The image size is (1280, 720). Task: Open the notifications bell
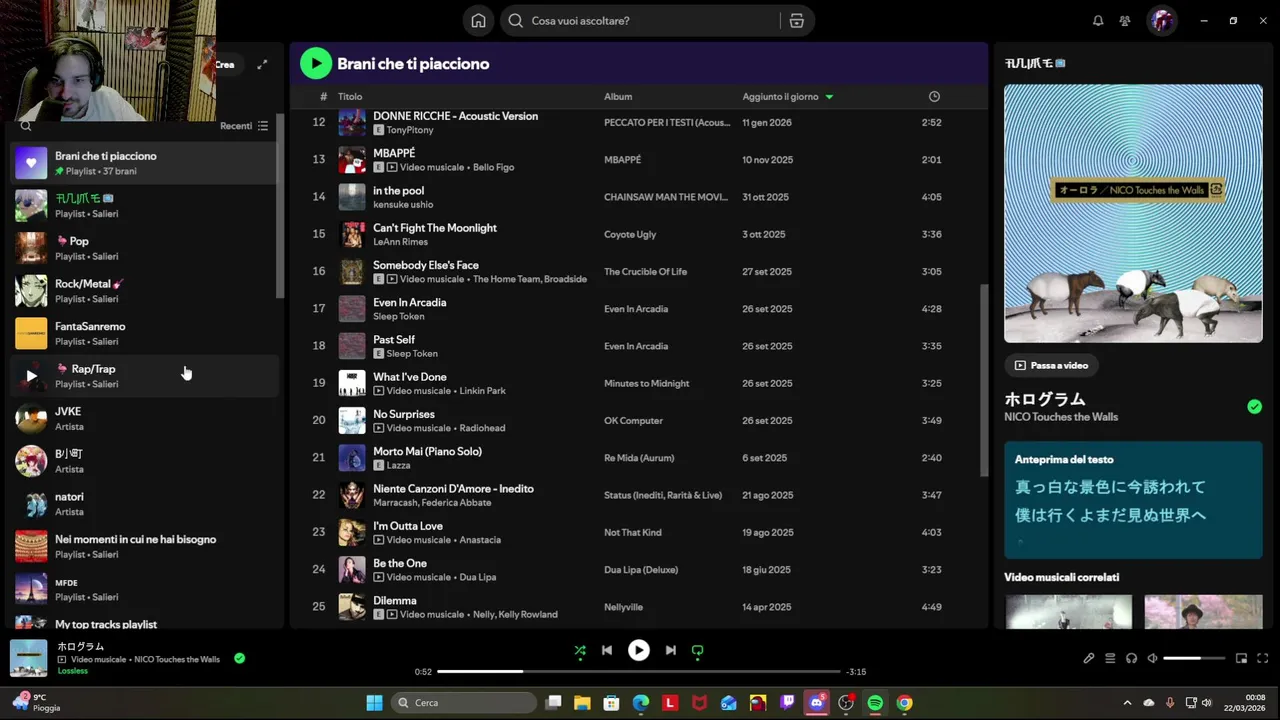click(x=1098, y=21)
